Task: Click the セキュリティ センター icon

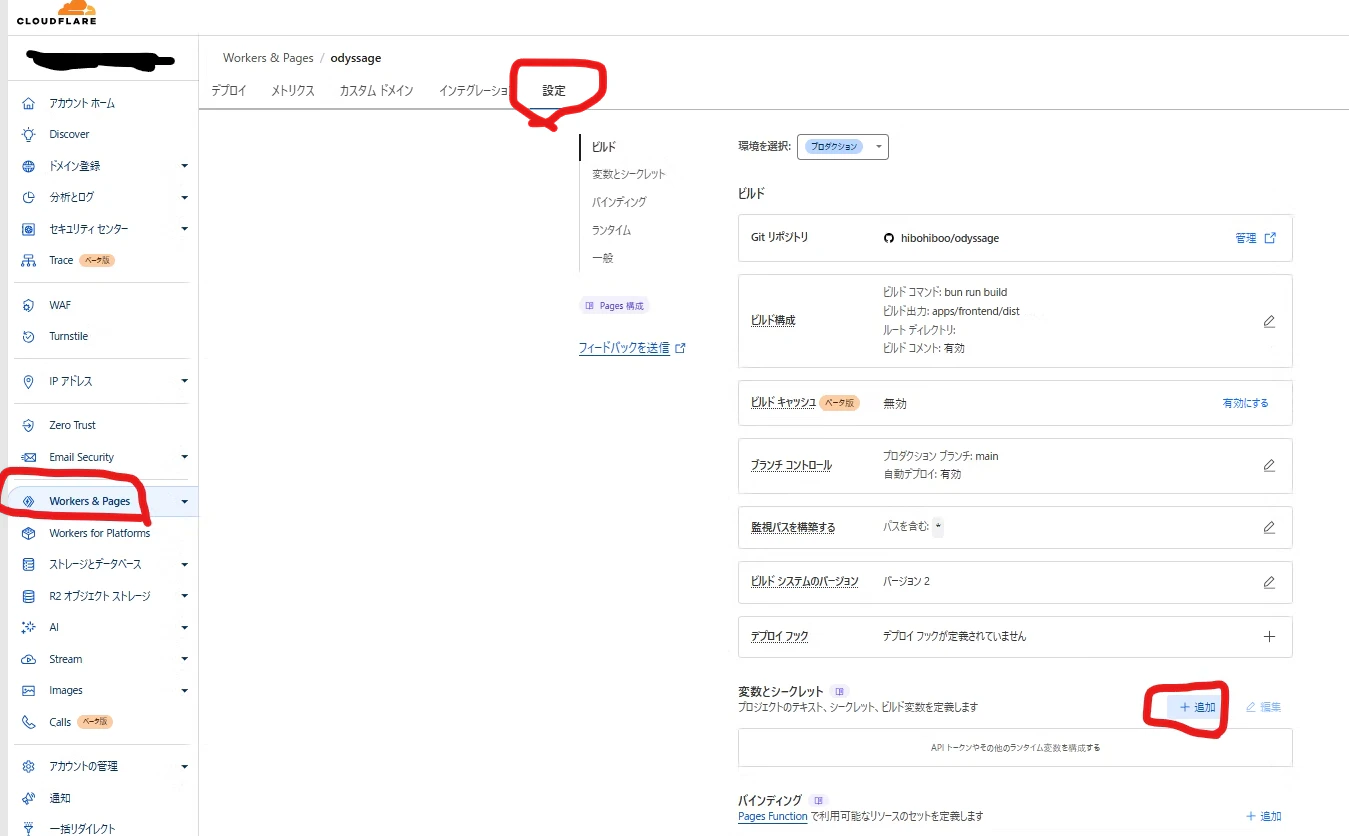Action: 28,229
